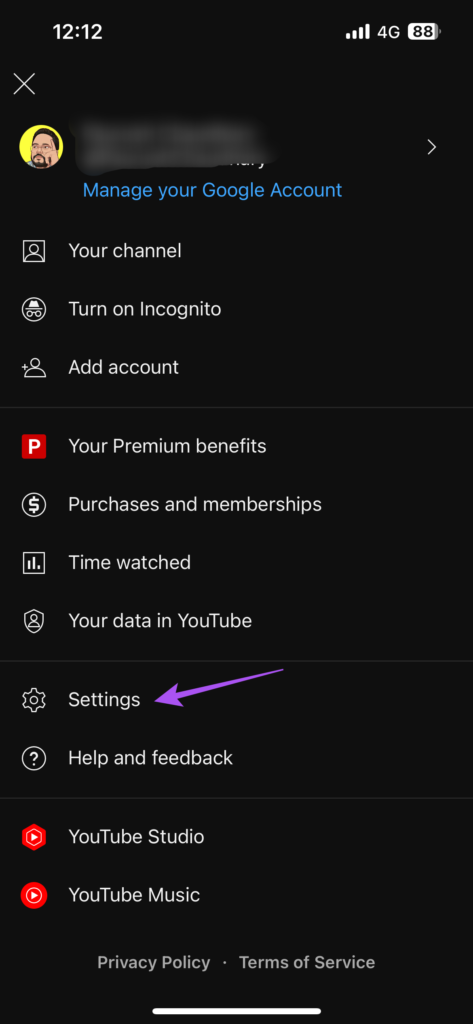Click the Your data shield icon

point(34,620)
